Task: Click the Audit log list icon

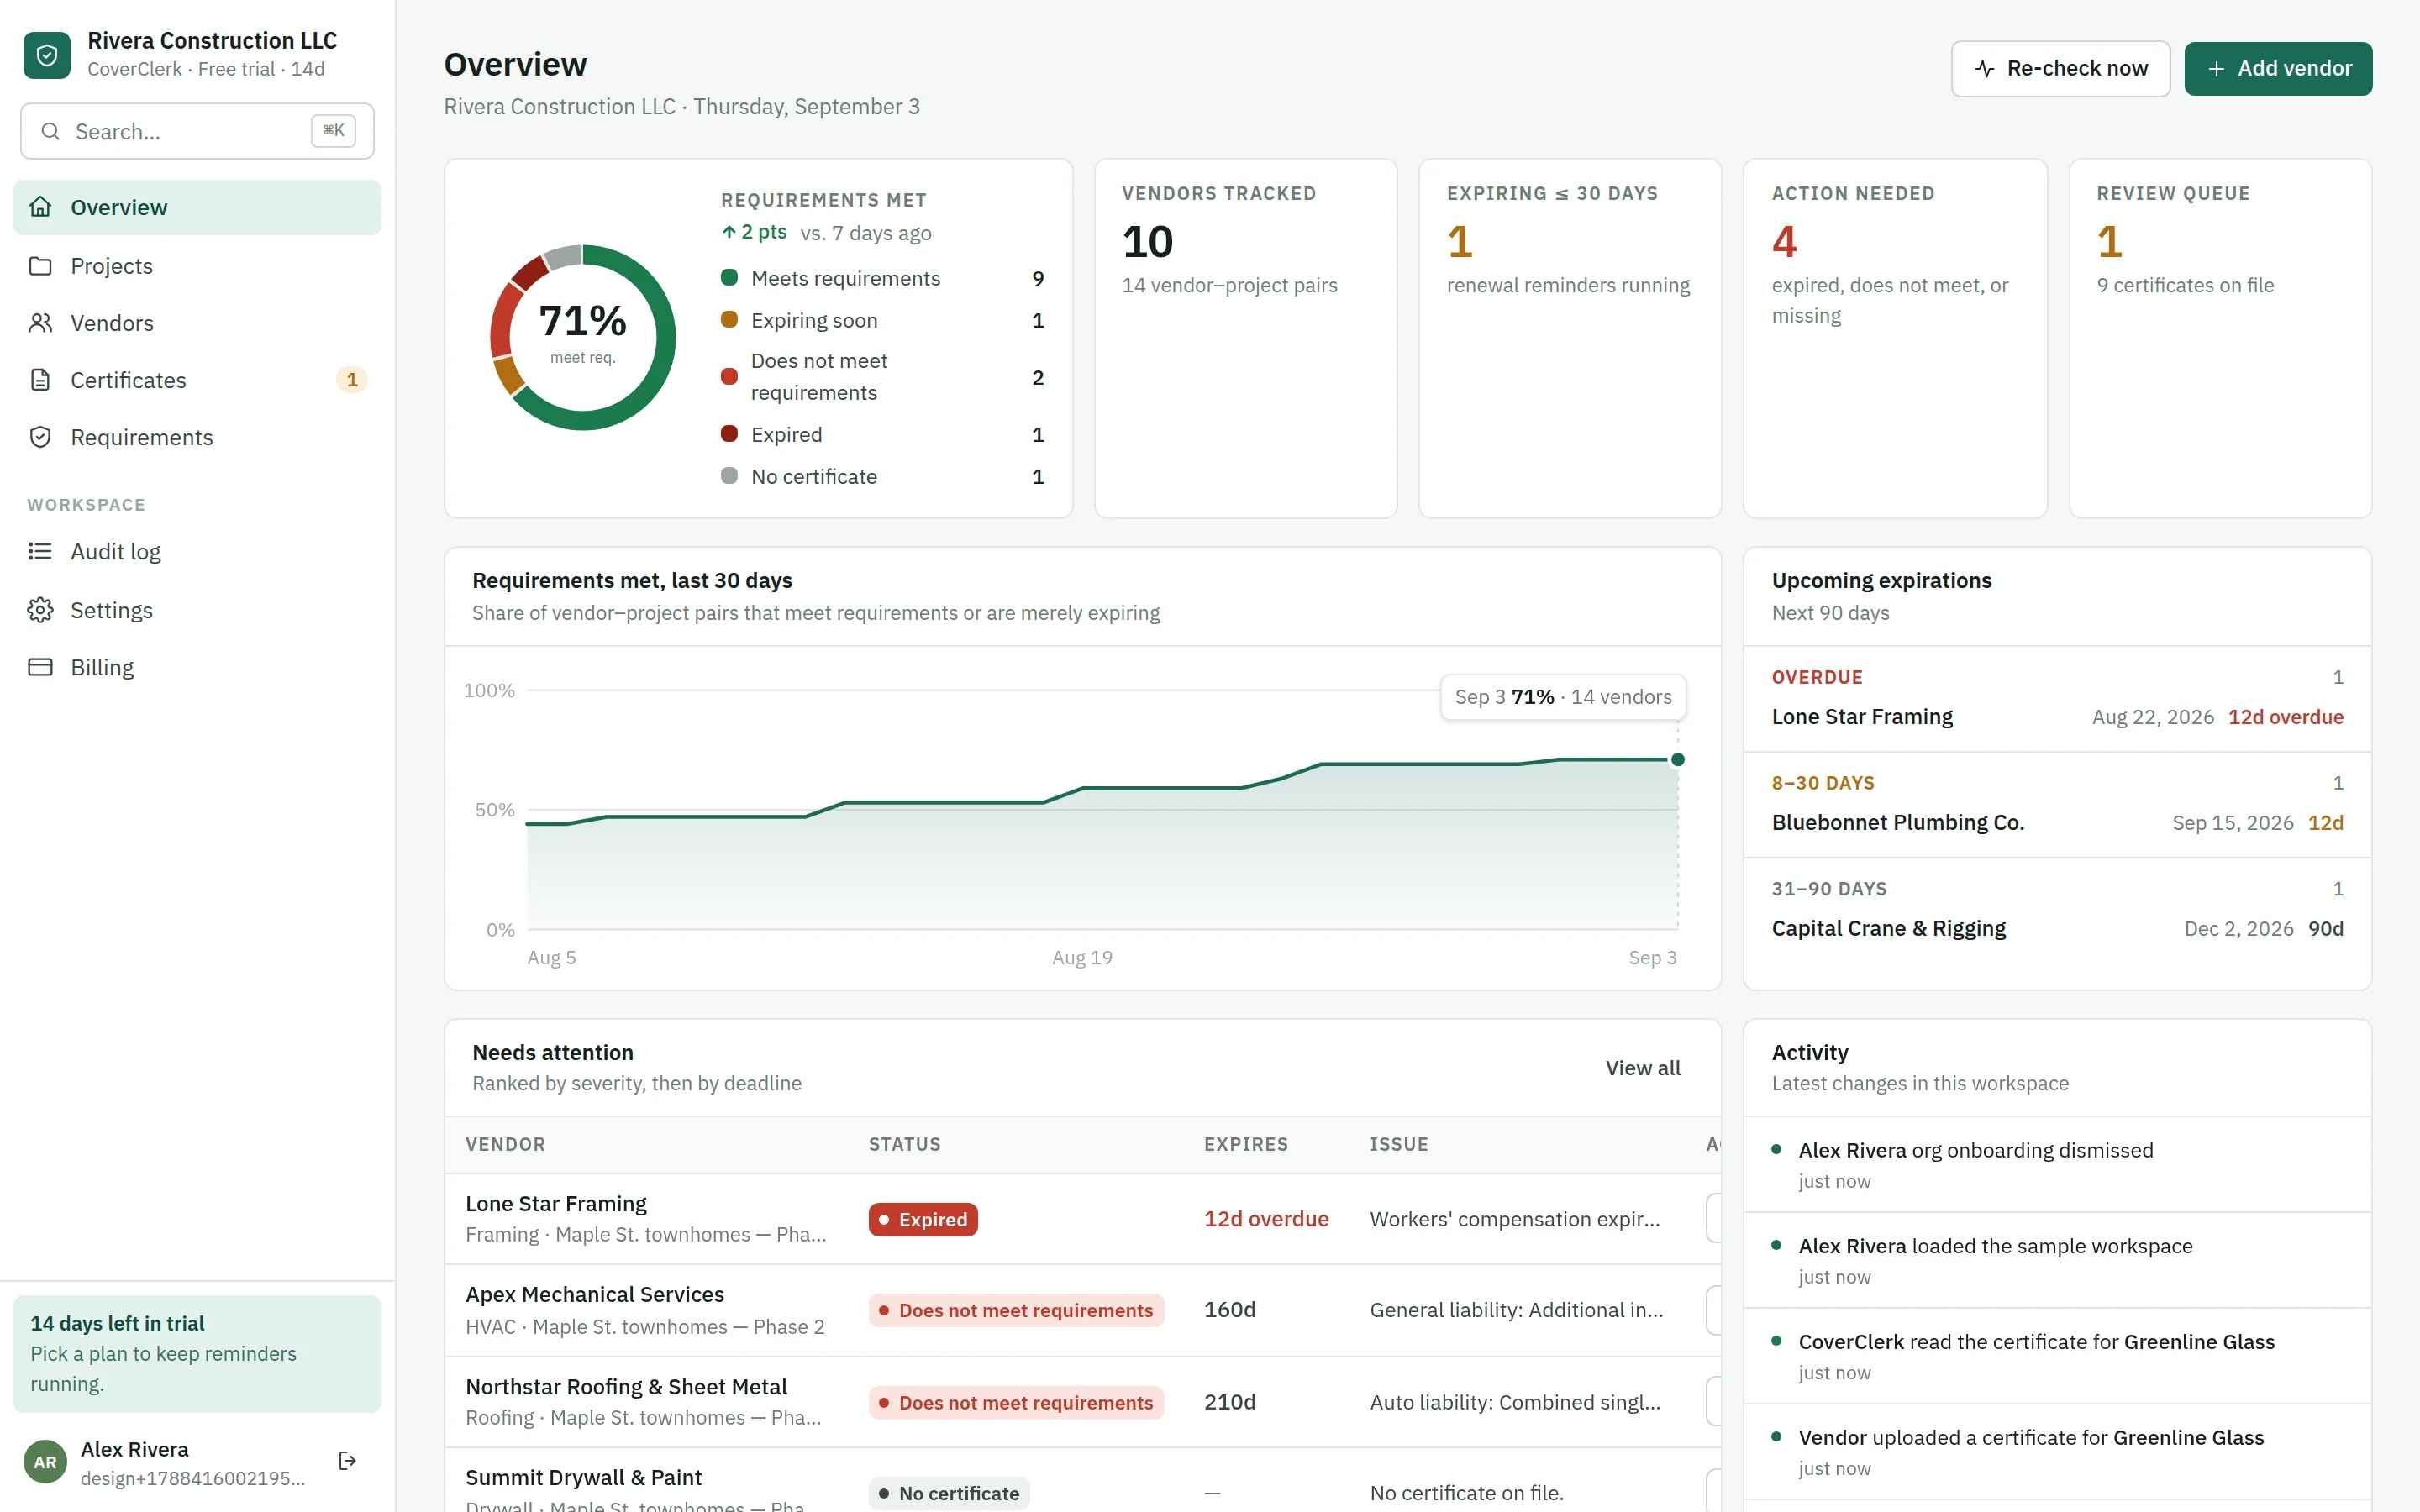Action: pyautogui.click(x=40, y=551)
